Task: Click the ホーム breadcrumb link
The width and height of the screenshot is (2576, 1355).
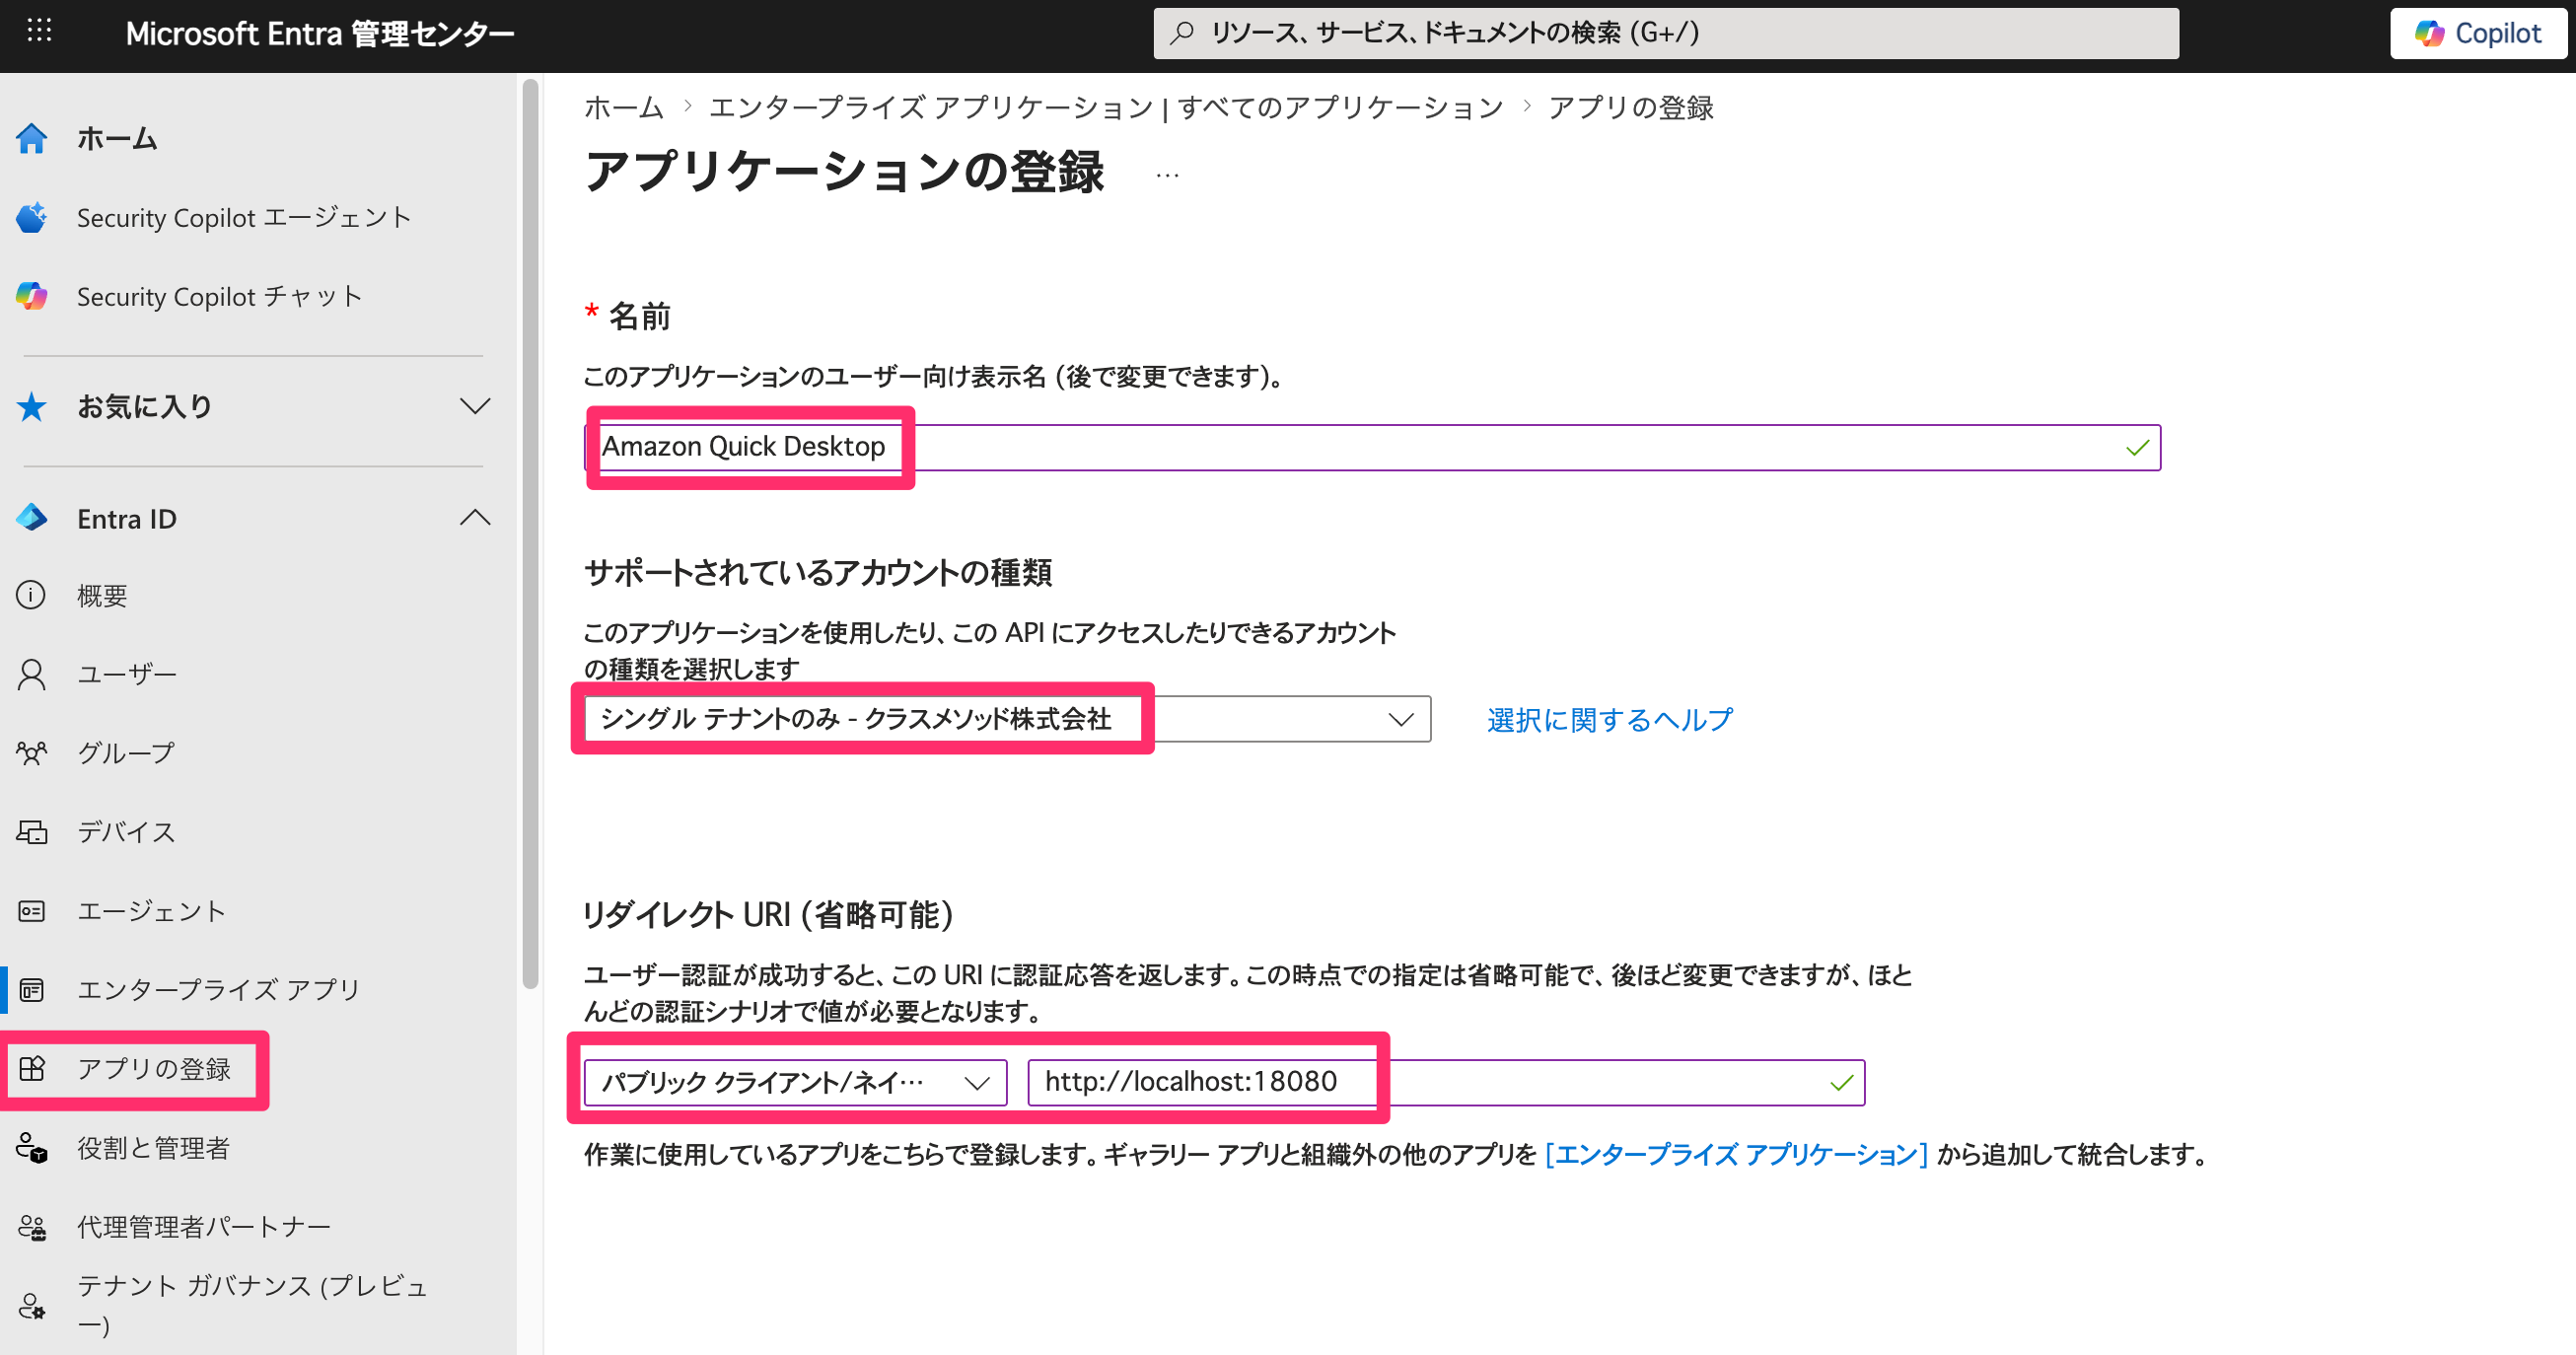Action: (x=624, y=107)
